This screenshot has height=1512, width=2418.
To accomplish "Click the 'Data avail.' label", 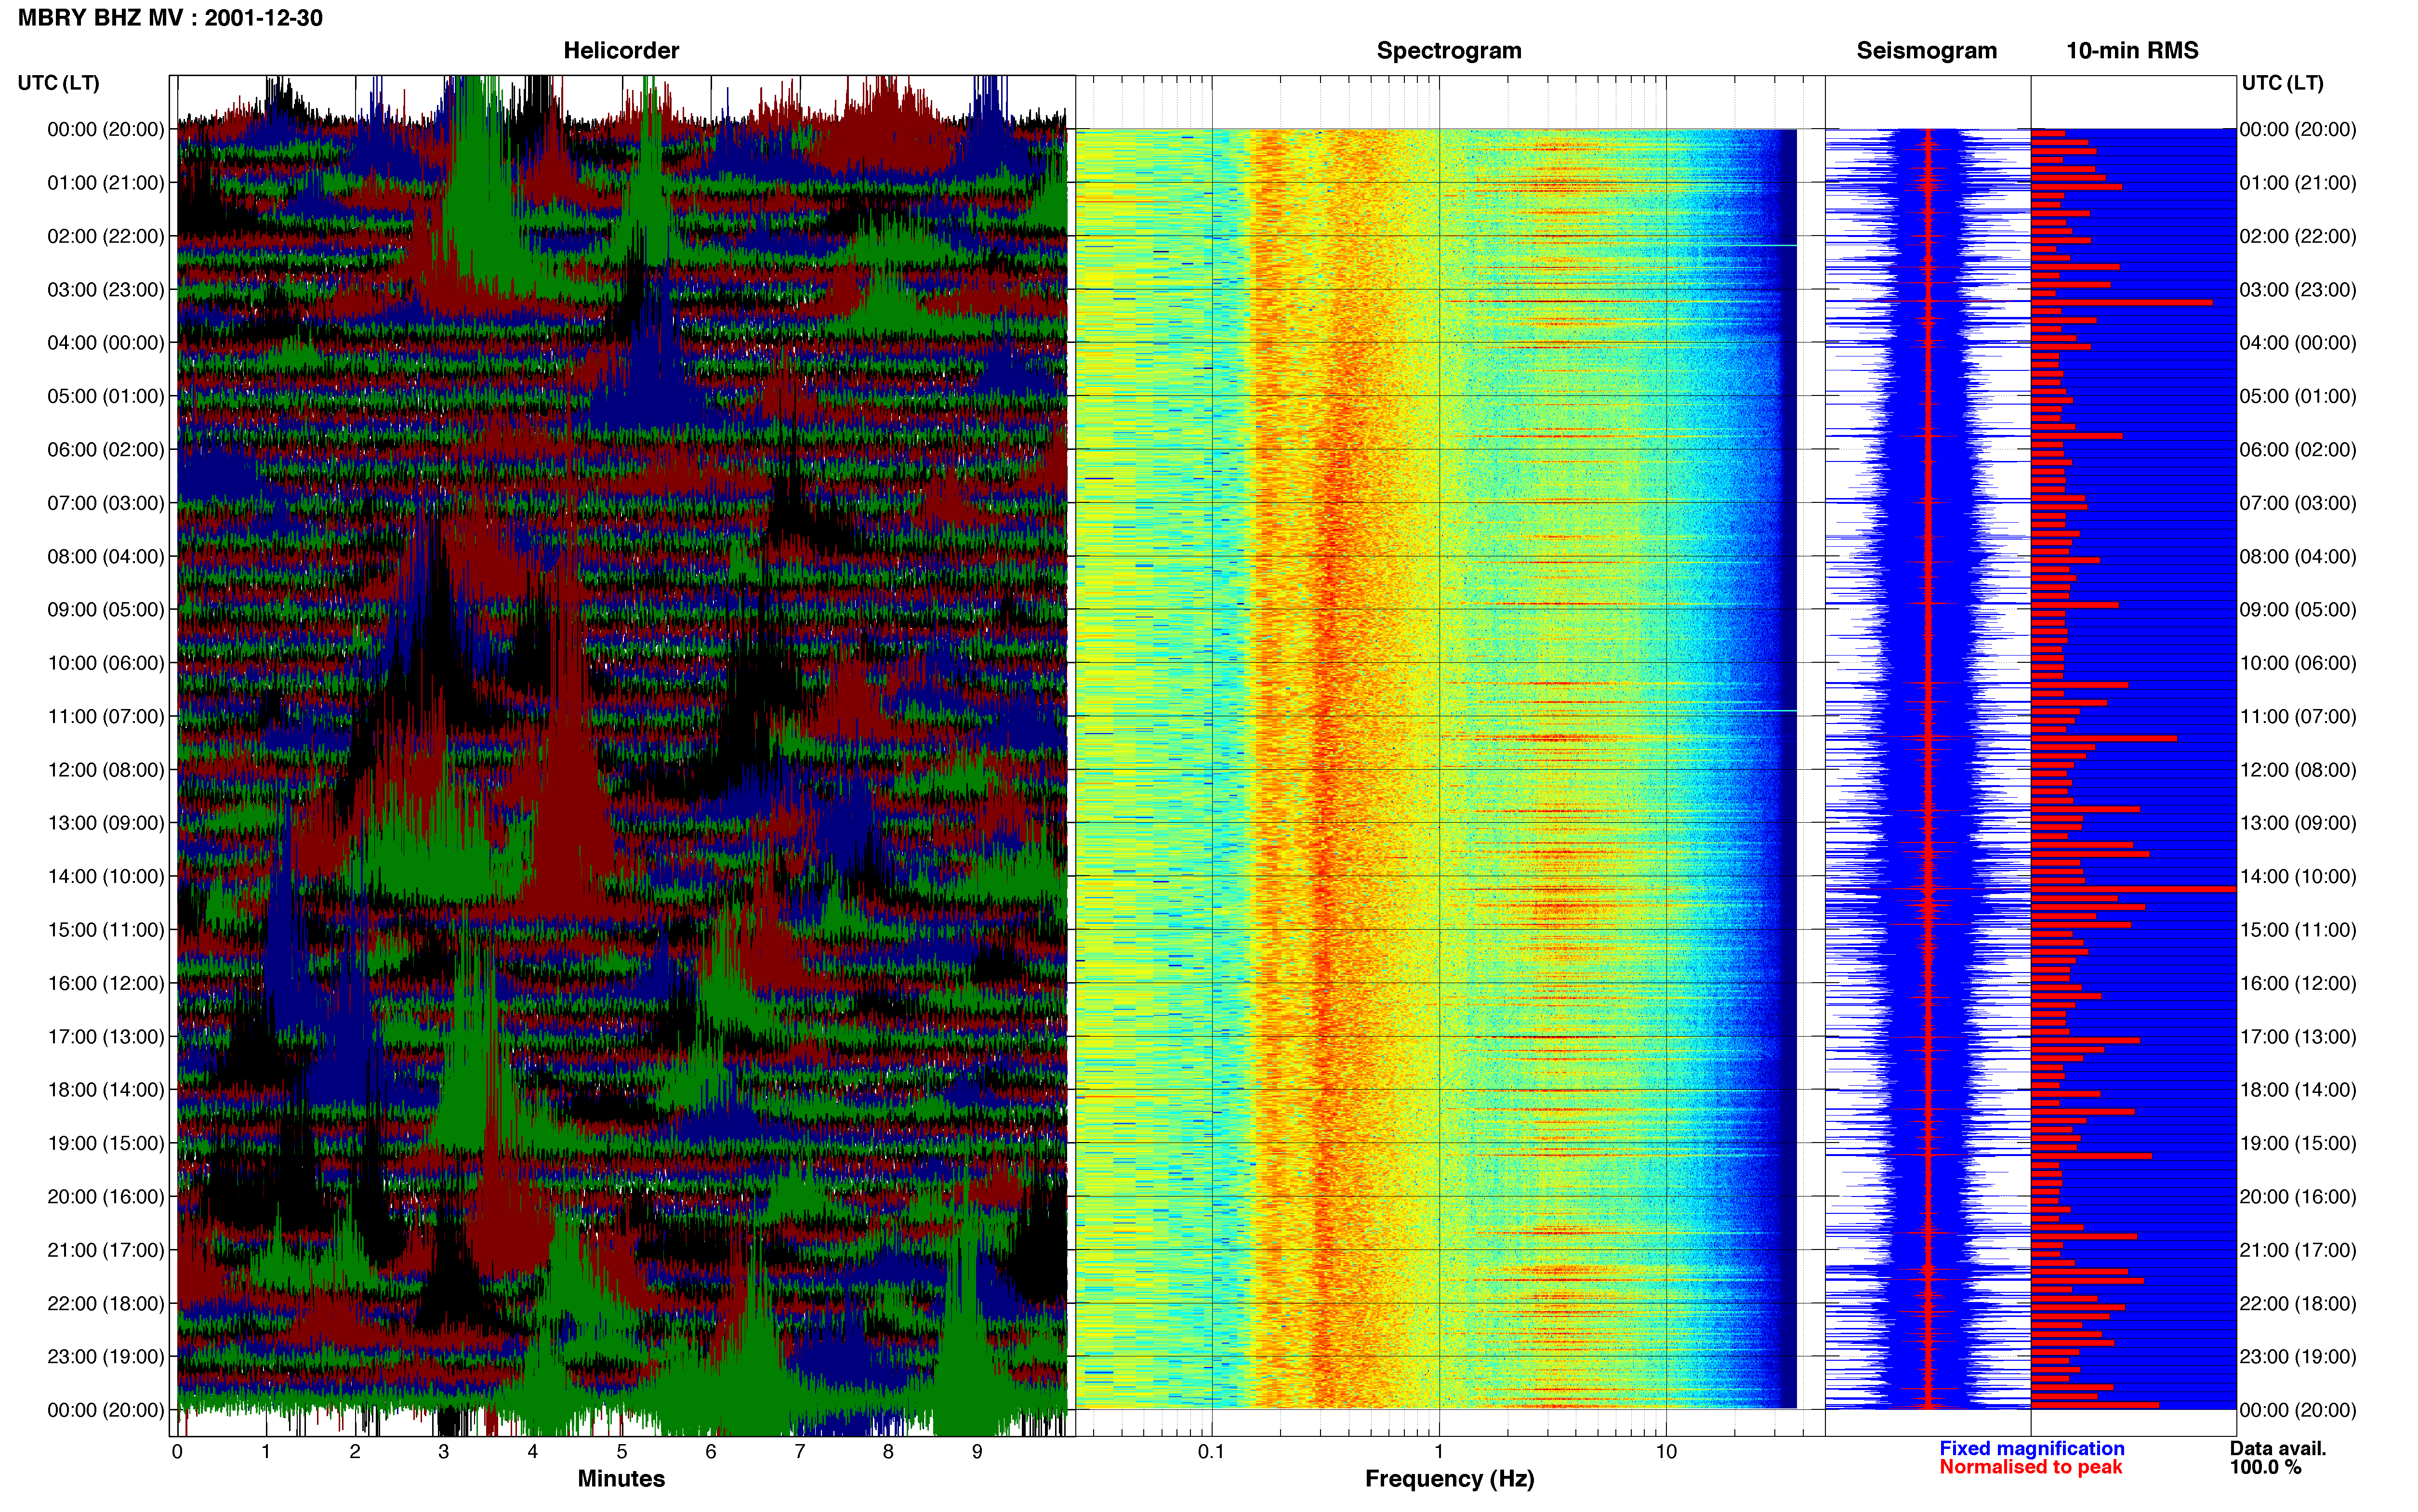I will pyautogui.click(x=2278, y=1449).
